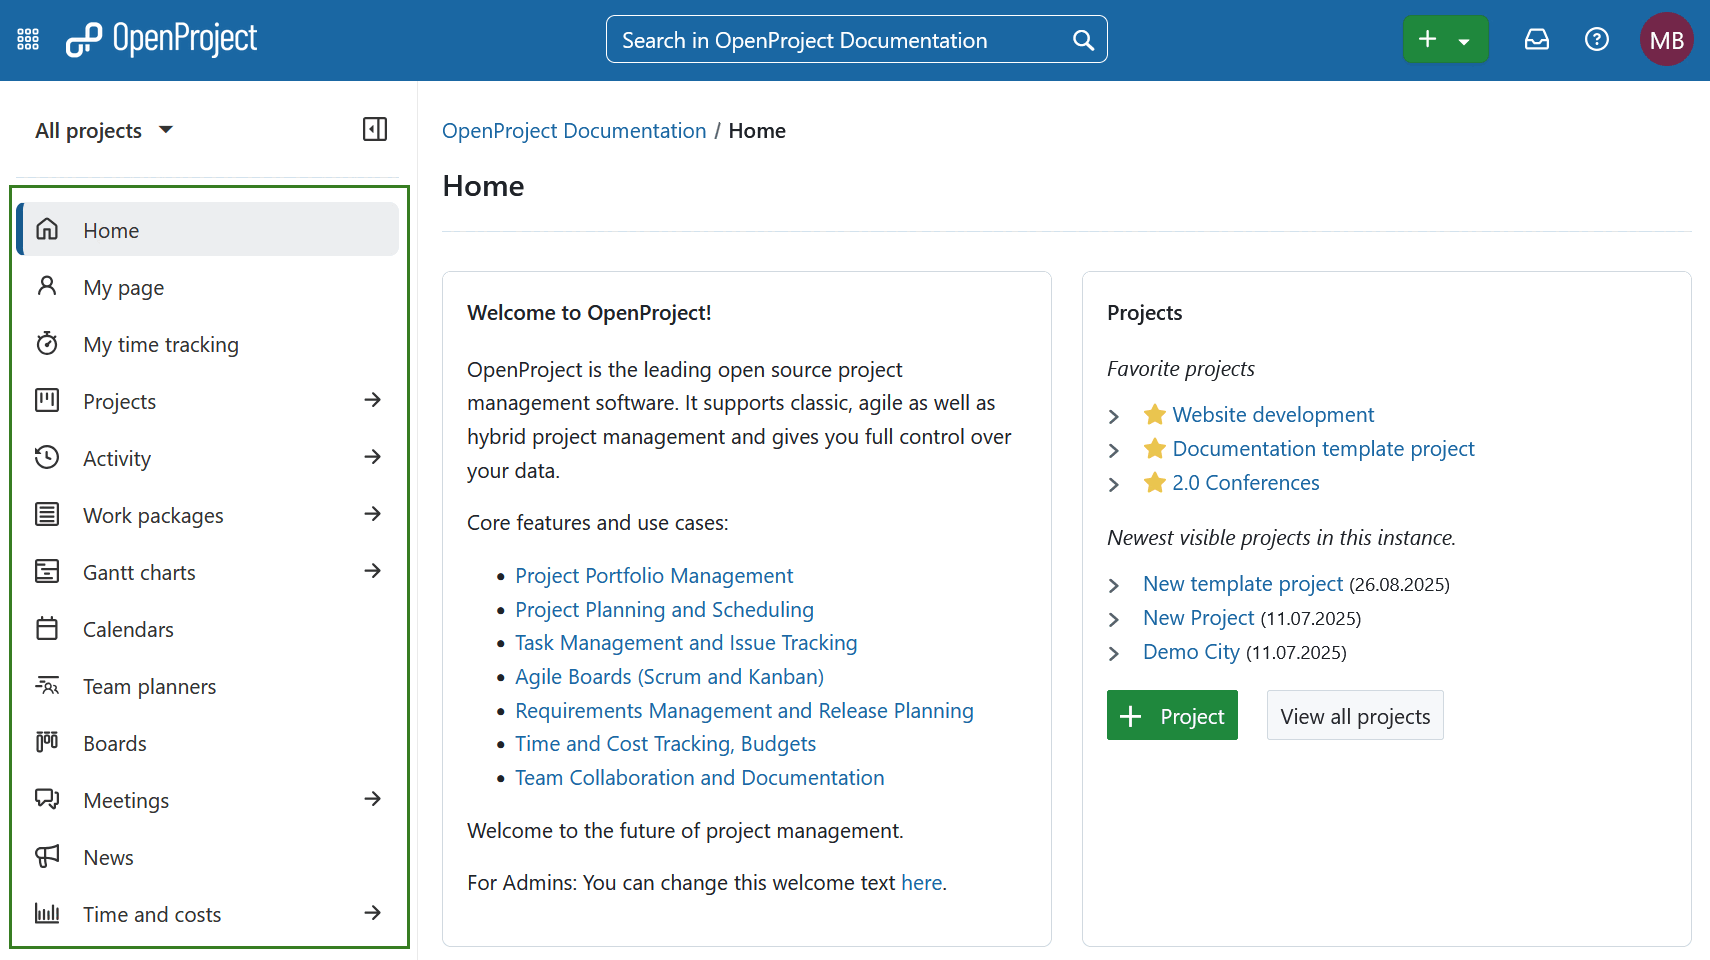Select My page in the sidebar
1710x960 pixels.
tap(122, 287)
